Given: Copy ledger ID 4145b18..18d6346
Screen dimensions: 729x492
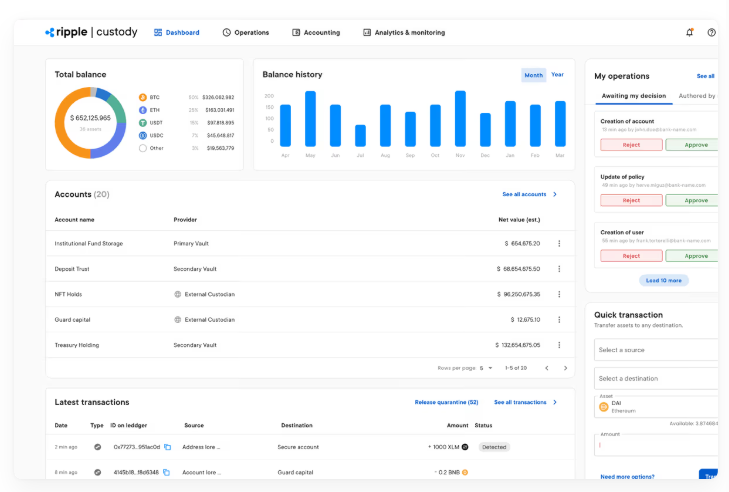Looking at the screenshot, I should (x=166, y=472).
